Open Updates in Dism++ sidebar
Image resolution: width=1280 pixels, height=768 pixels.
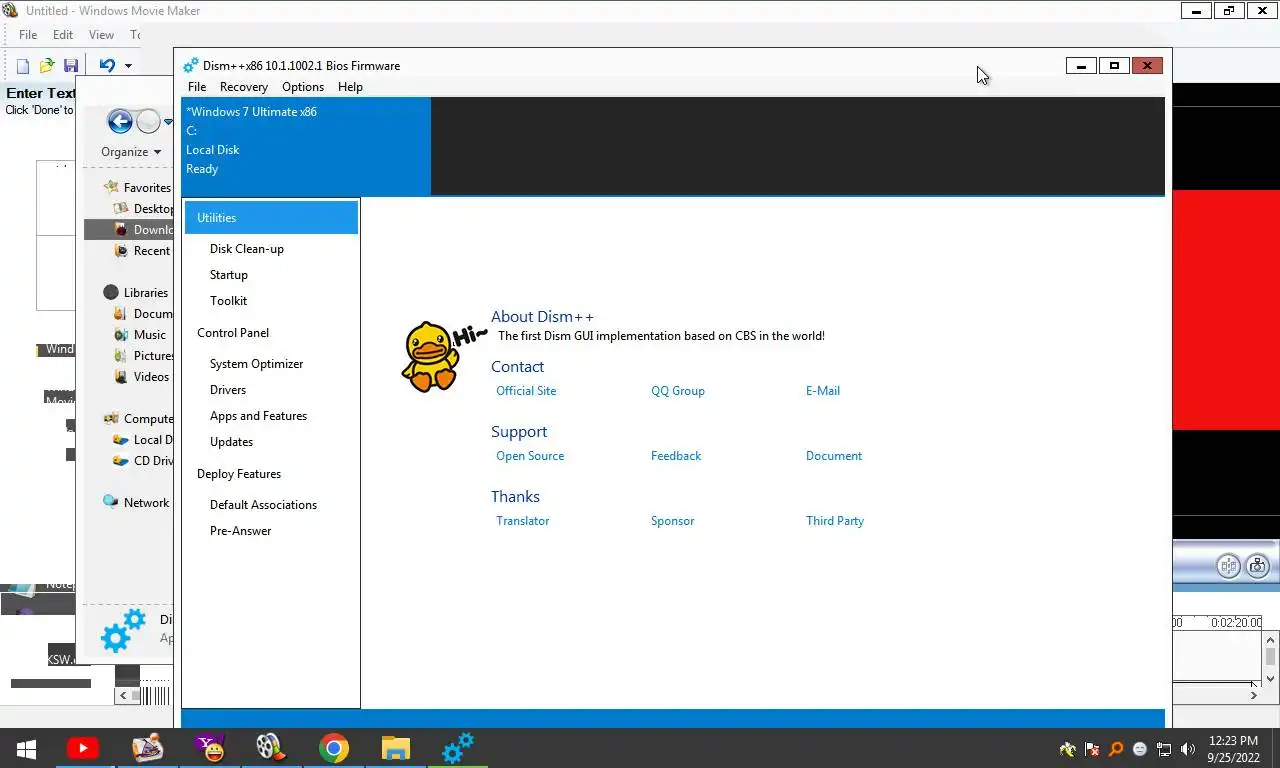pos(232,442)
